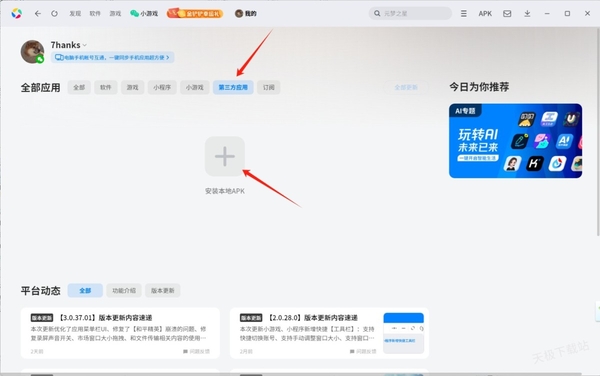The image size is (600, 376).
Task: Open the 软件 tab in top navigation
Action: (95, 13)
